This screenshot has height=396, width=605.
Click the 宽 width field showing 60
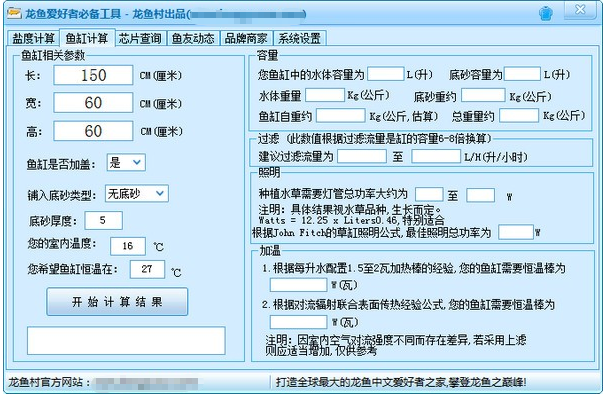(93, 103)
